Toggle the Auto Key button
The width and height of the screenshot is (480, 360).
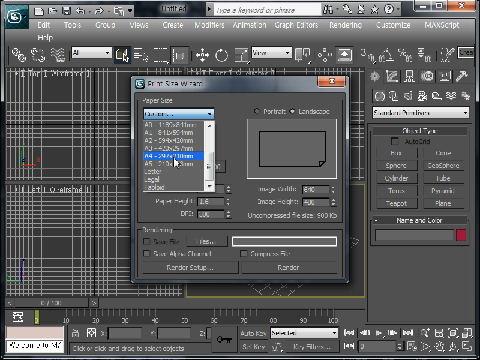253,333
